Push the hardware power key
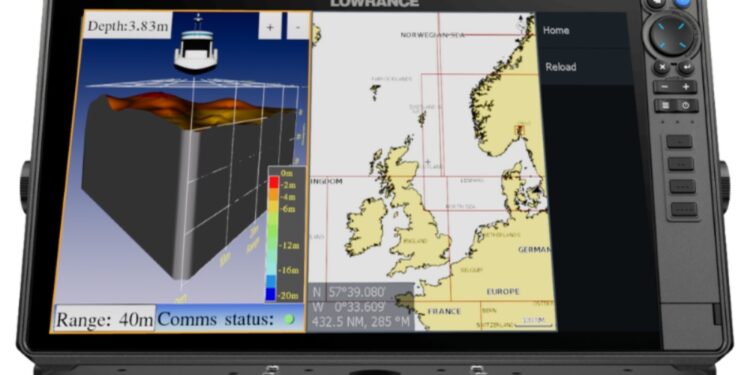The width and height of the screenshot is (750, 375). point(687,106)
